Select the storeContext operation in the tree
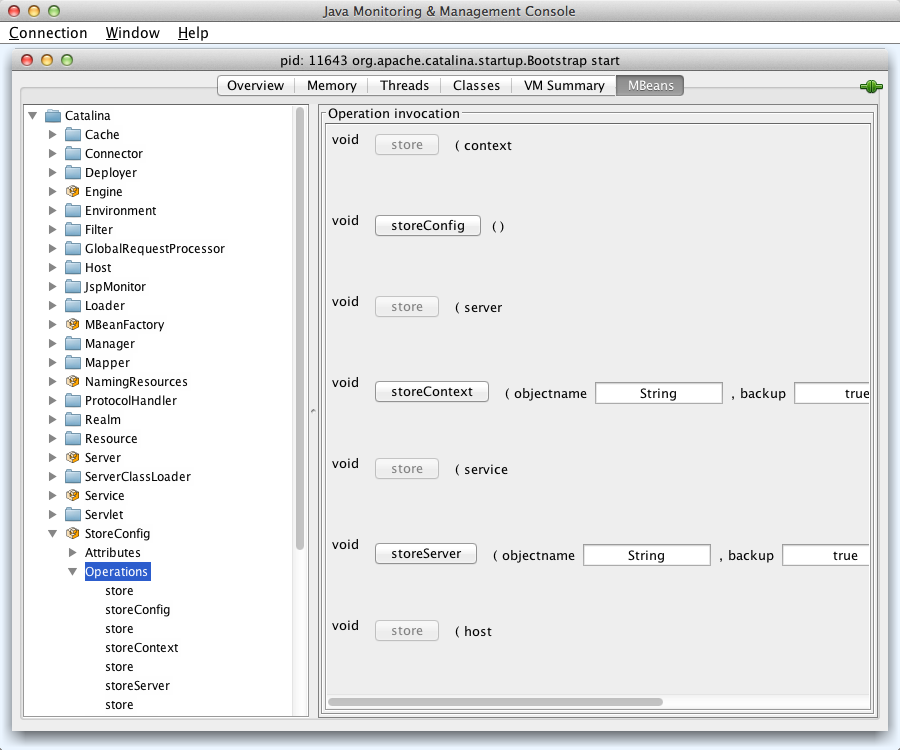 [x=142, y=648]
